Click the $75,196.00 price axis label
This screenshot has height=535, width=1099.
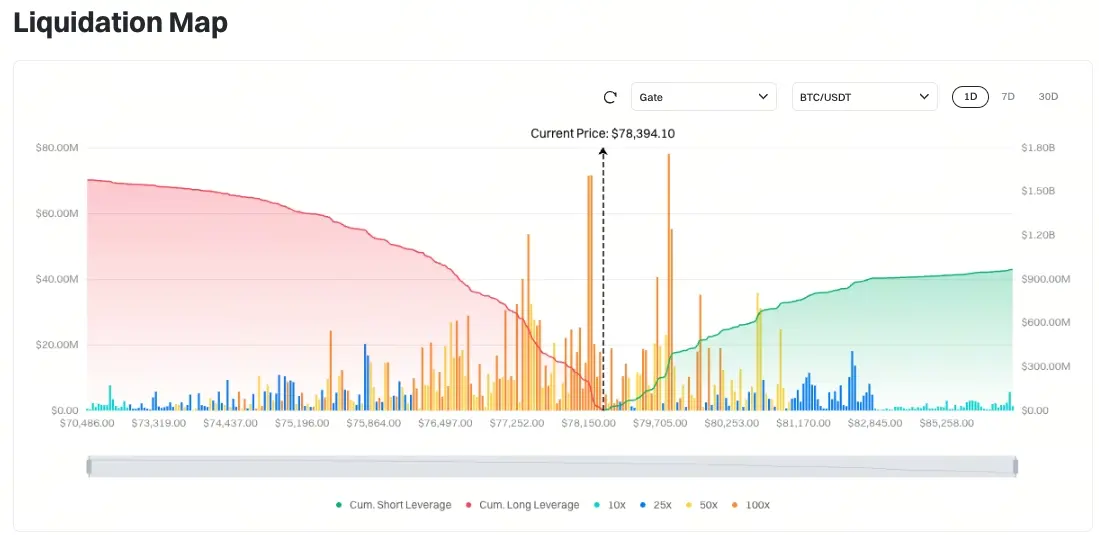coord(301,424)
